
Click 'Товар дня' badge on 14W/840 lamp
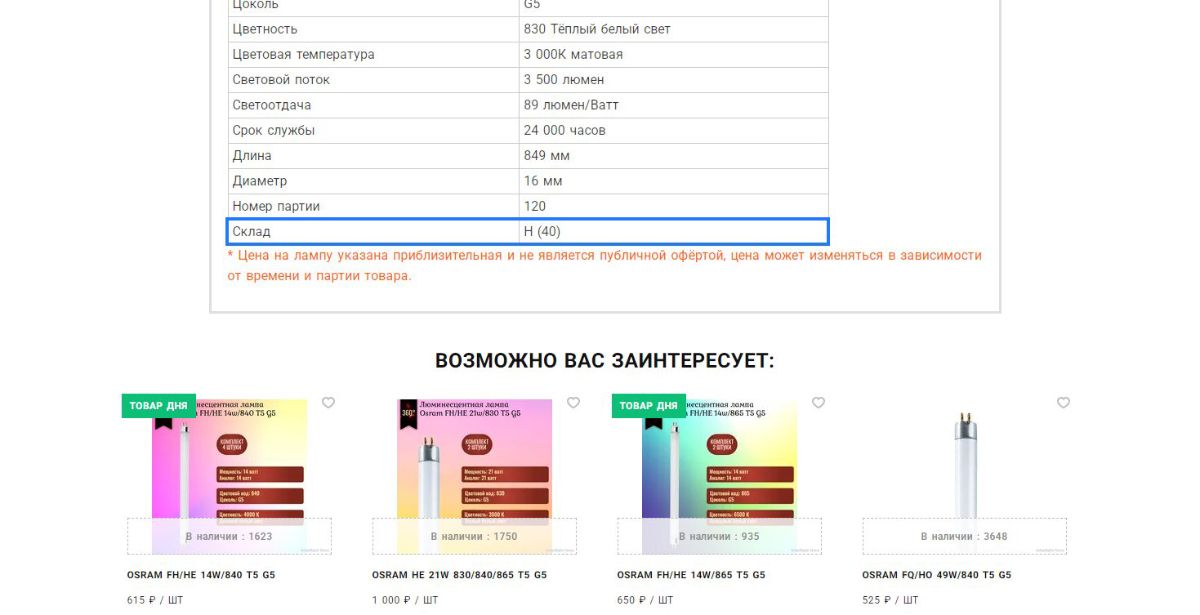pos(159,406)
